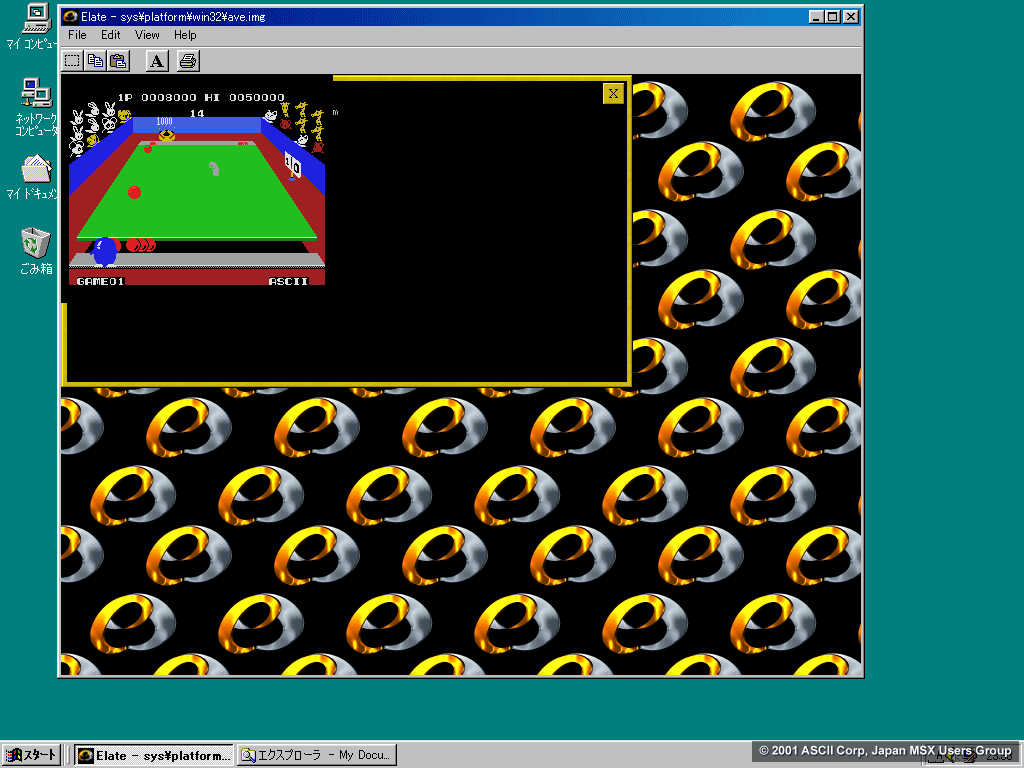1024x768 pixels.
Task: Click the '1P 0008000' score text
Action: tap(157, 97)
